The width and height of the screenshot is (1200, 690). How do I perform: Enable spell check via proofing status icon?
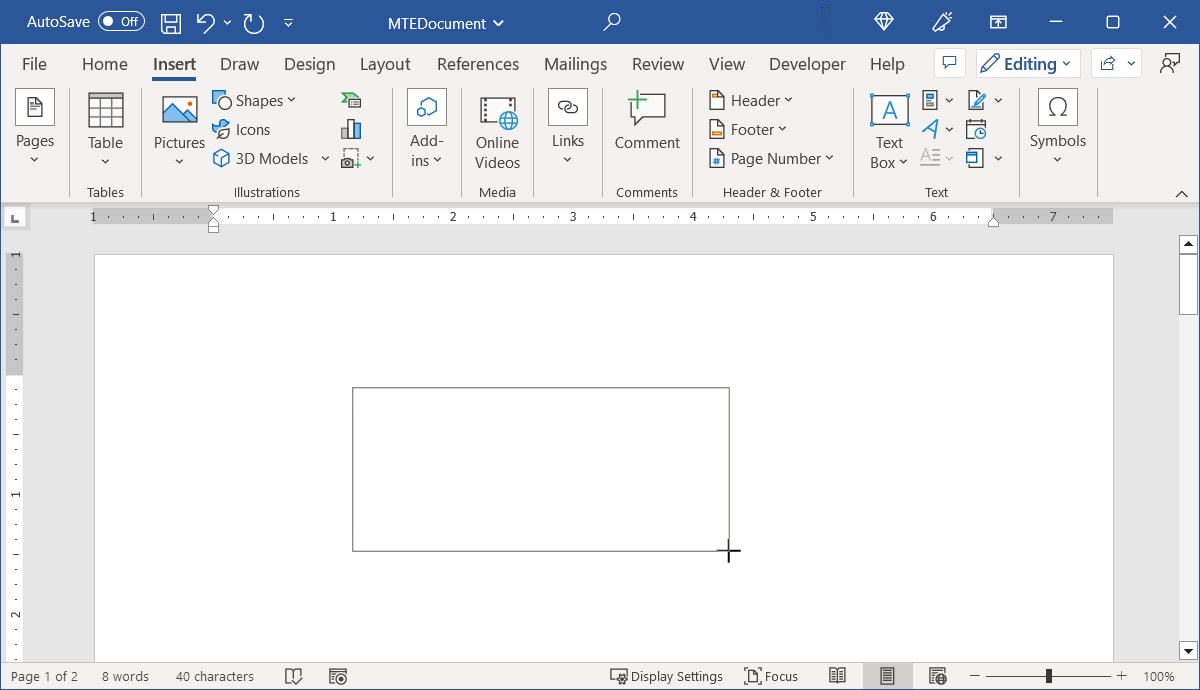click(293, 676)
